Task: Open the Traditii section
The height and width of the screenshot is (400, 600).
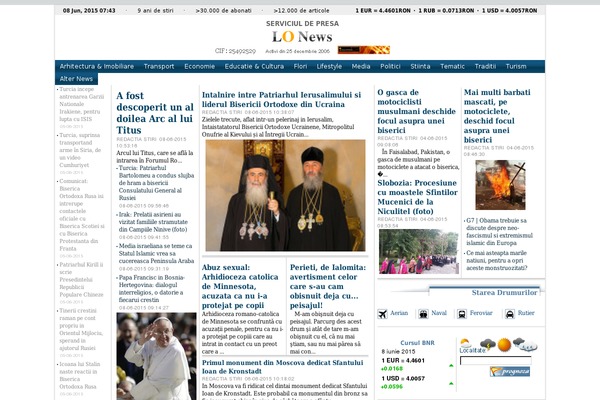Action: pos(485,66)
